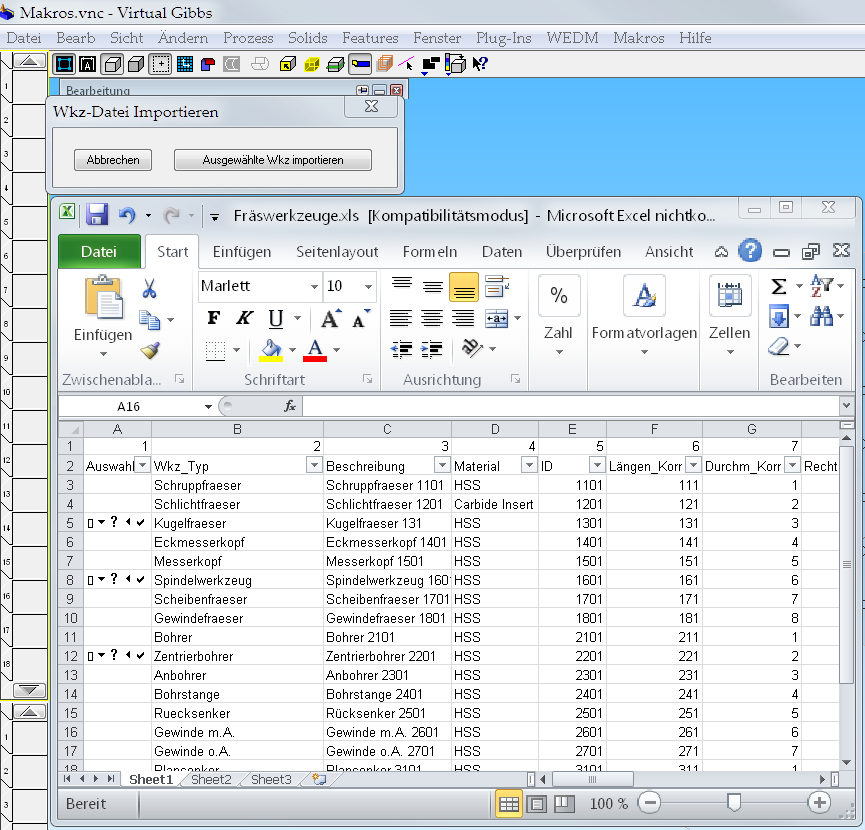The image size is (865, 830).
Task: Click Ausgewählte Wkz importieren button
Action: [x=273, y=160]
